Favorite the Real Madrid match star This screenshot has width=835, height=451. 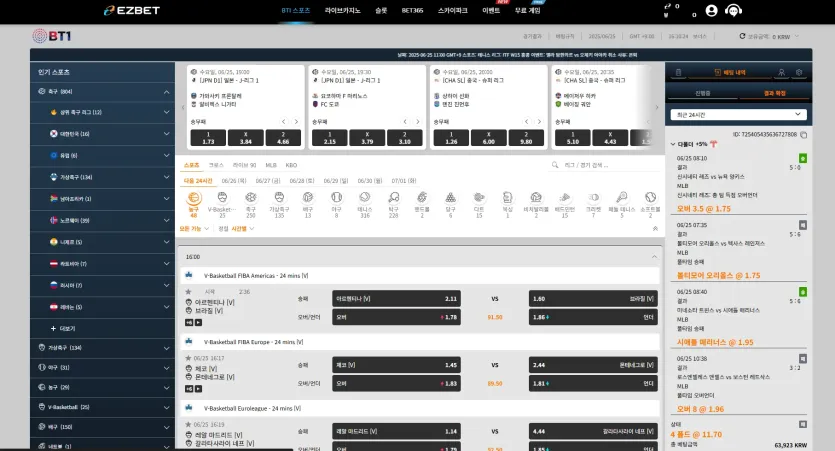click(x=188, y=424)
